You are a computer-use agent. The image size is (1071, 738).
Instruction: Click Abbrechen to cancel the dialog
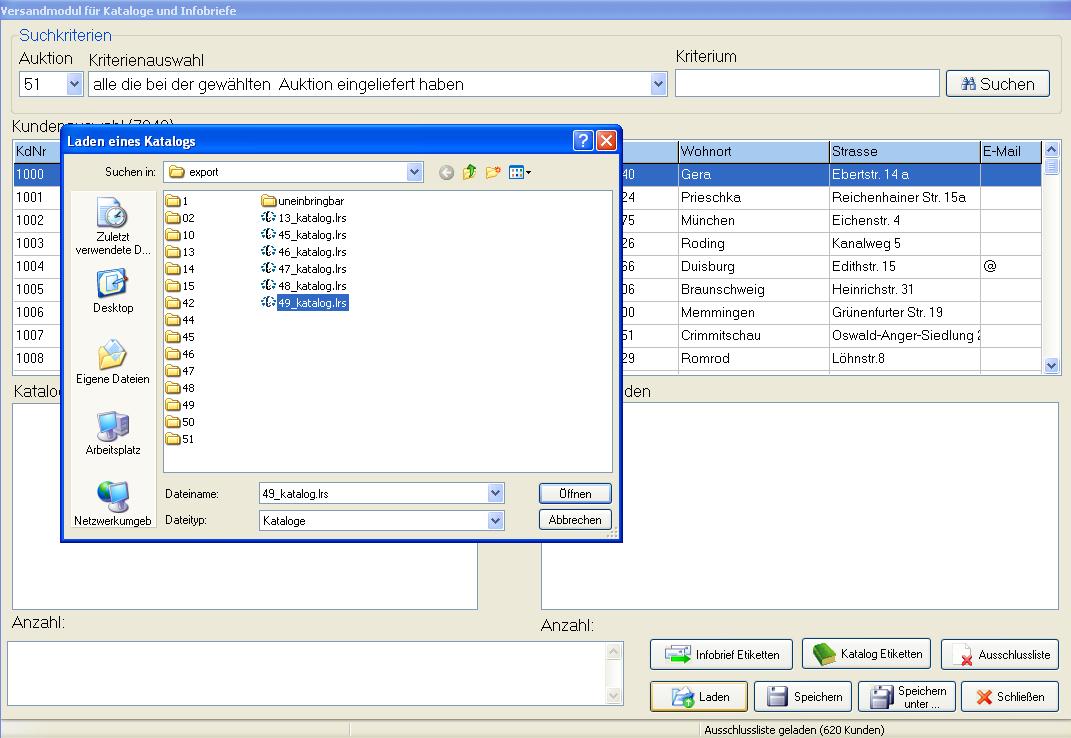coord(575,520)
